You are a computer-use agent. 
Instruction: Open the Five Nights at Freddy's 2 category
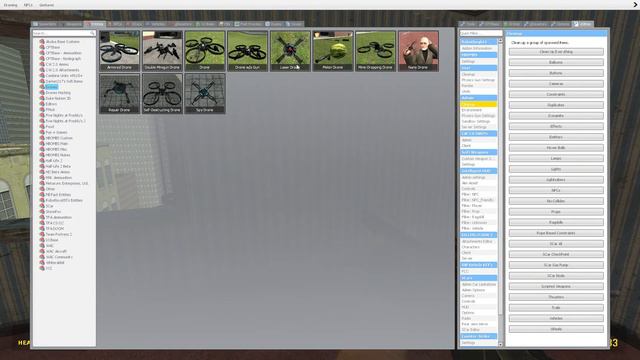coord(65,121)
